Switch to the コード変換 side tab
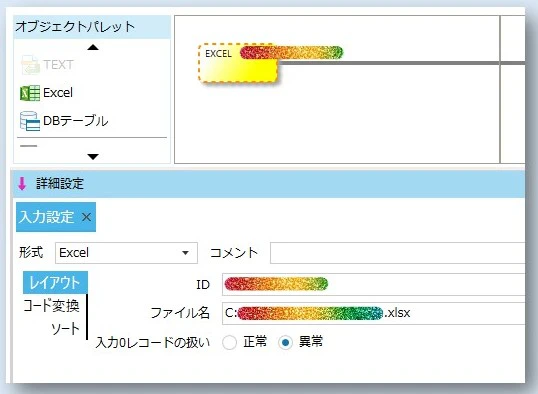Screen dimensions: 538x394 (51, 305)
